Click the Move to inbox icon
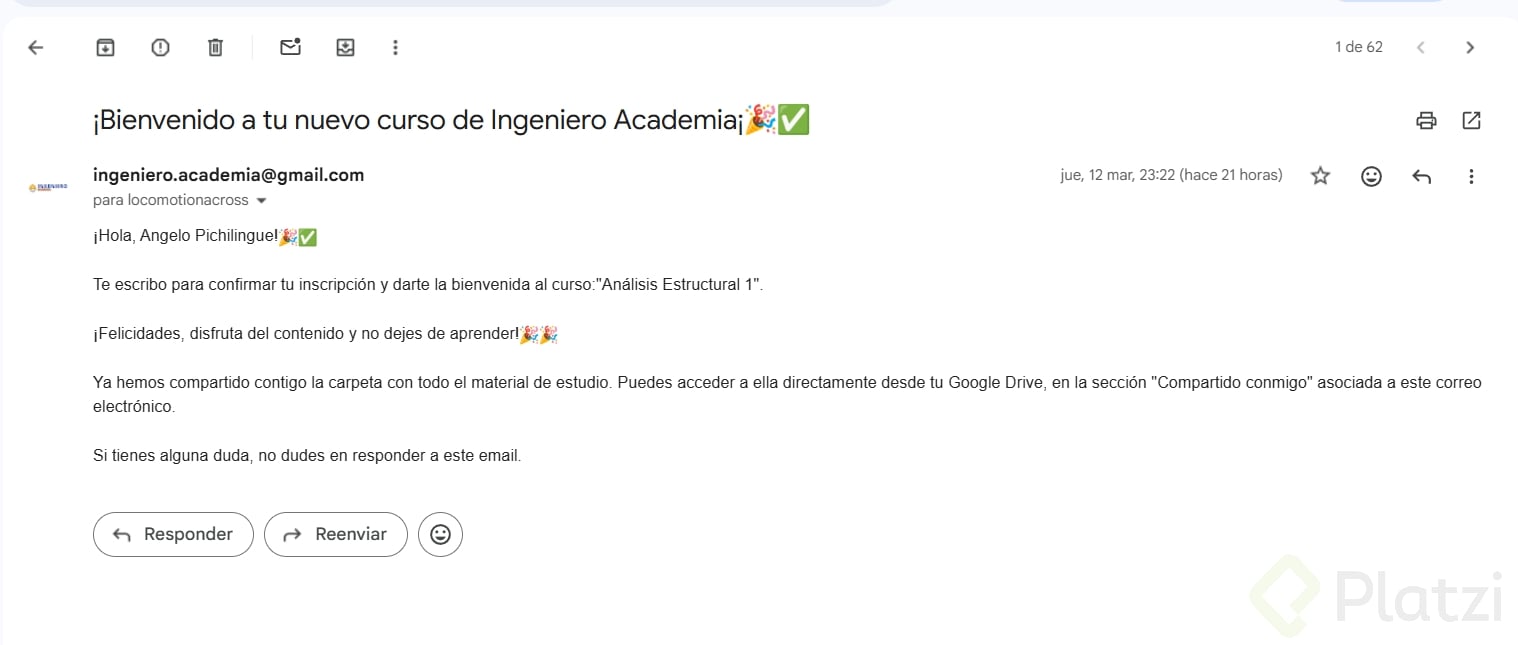Viewport: 1518px width, 645px height. pyautogui.click(x=345, y=47)
